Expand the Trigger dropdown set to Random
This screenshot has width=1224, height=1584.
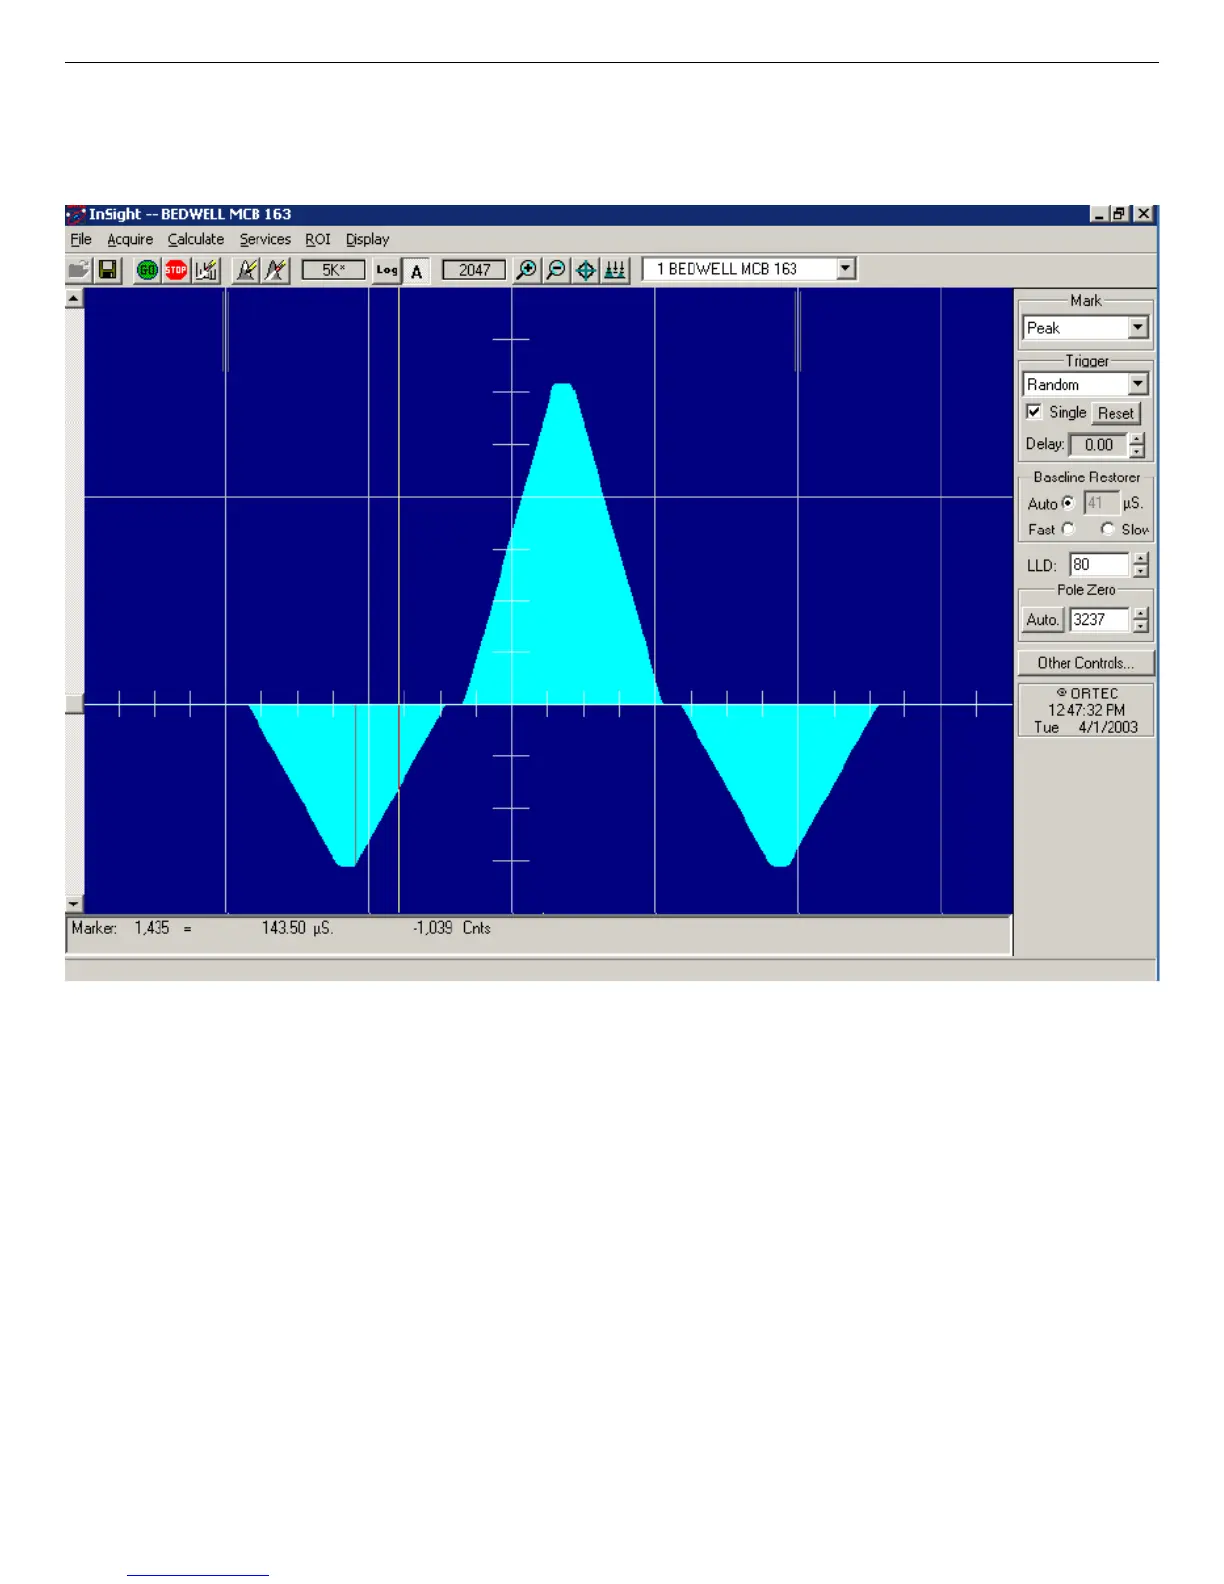(x=1138, y=385)
